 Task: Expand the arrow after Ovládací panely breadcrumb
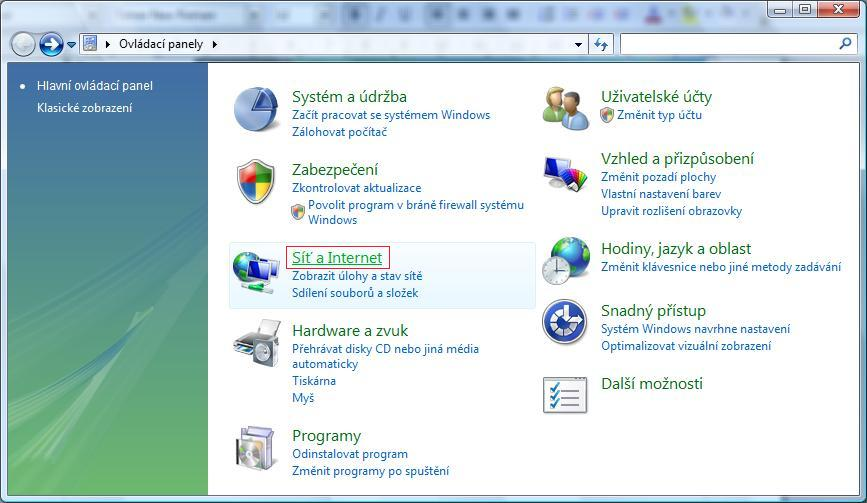[x=214, y=45]
